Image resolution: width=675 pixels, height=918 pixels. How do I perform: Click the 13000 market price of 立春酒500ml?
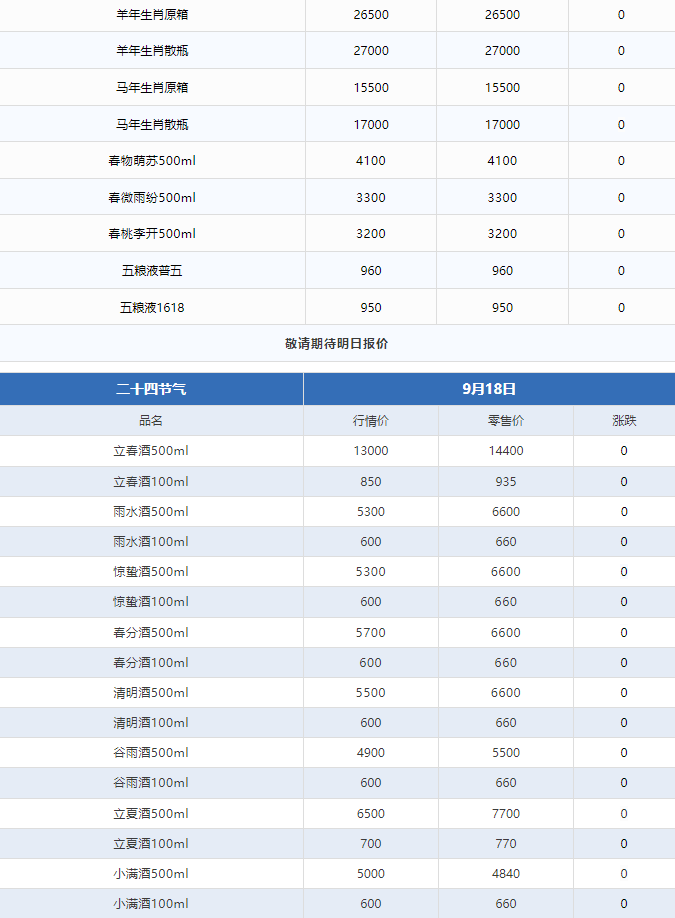pos(371,451)
